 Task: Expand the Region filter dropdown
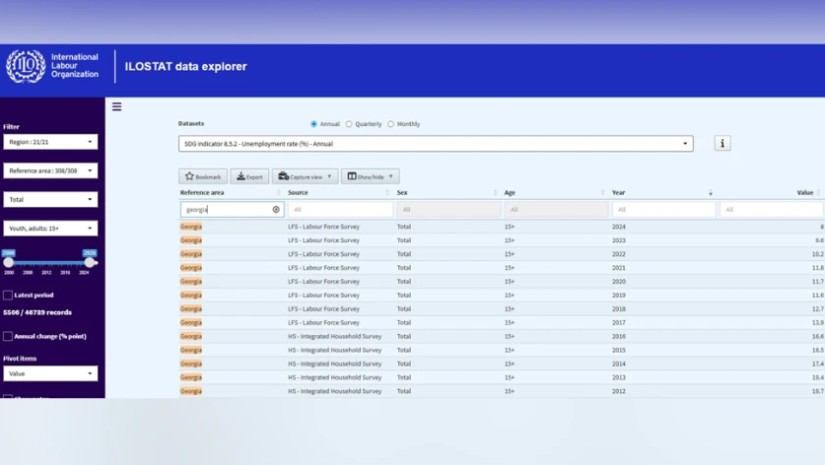[50, 142]
